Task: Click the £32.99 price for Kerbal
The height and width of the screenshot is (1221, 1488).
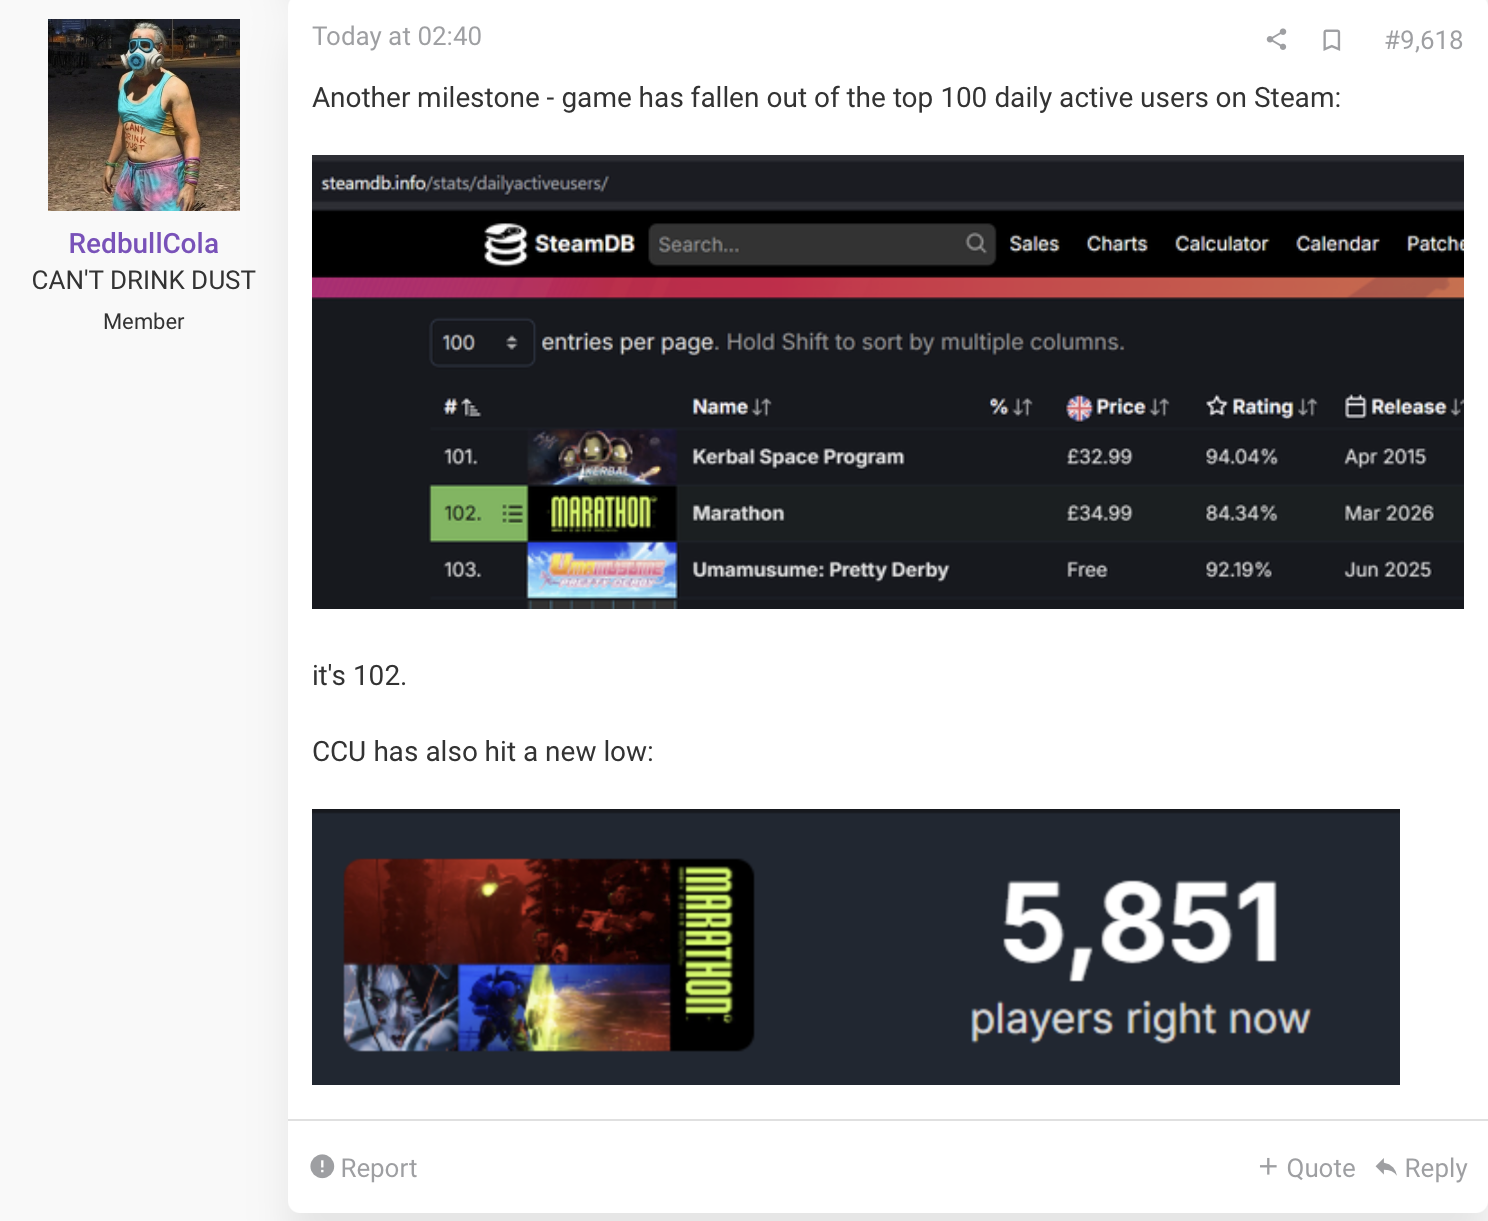Action: tap(1099, 457)
